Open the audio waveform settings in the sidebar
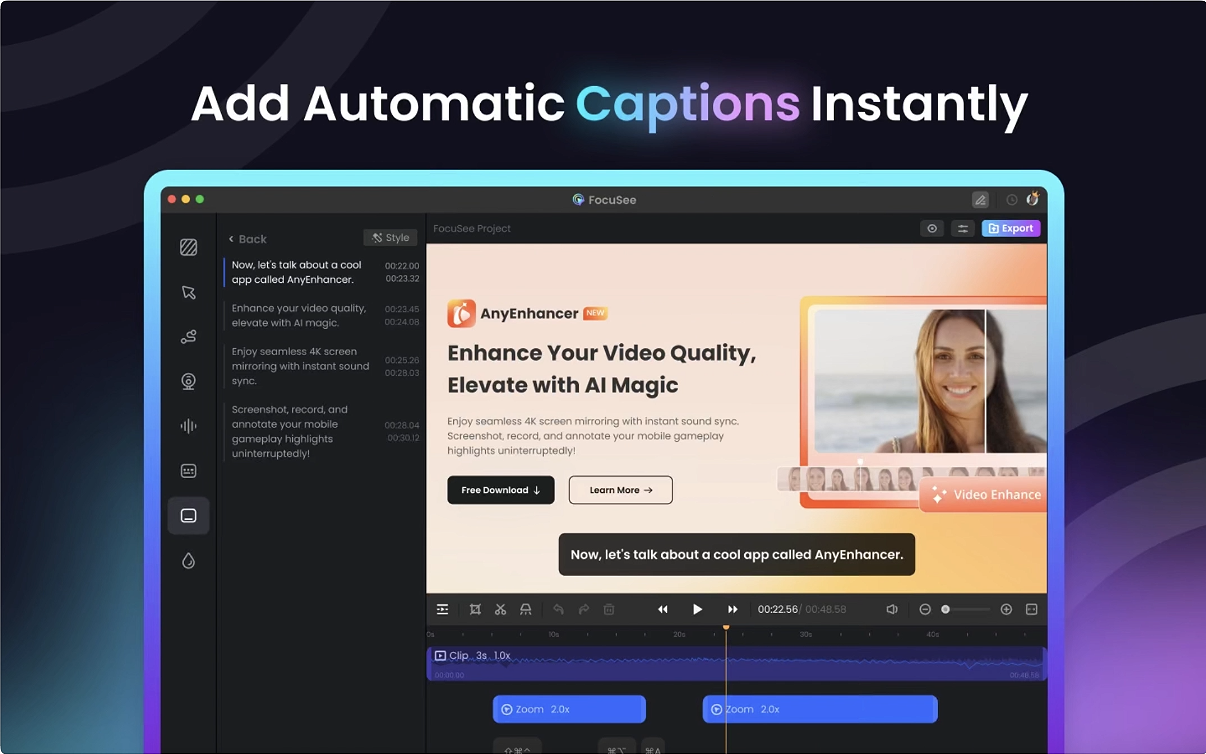Screen dimensions: 1206x754 click(x=188, y=426)
